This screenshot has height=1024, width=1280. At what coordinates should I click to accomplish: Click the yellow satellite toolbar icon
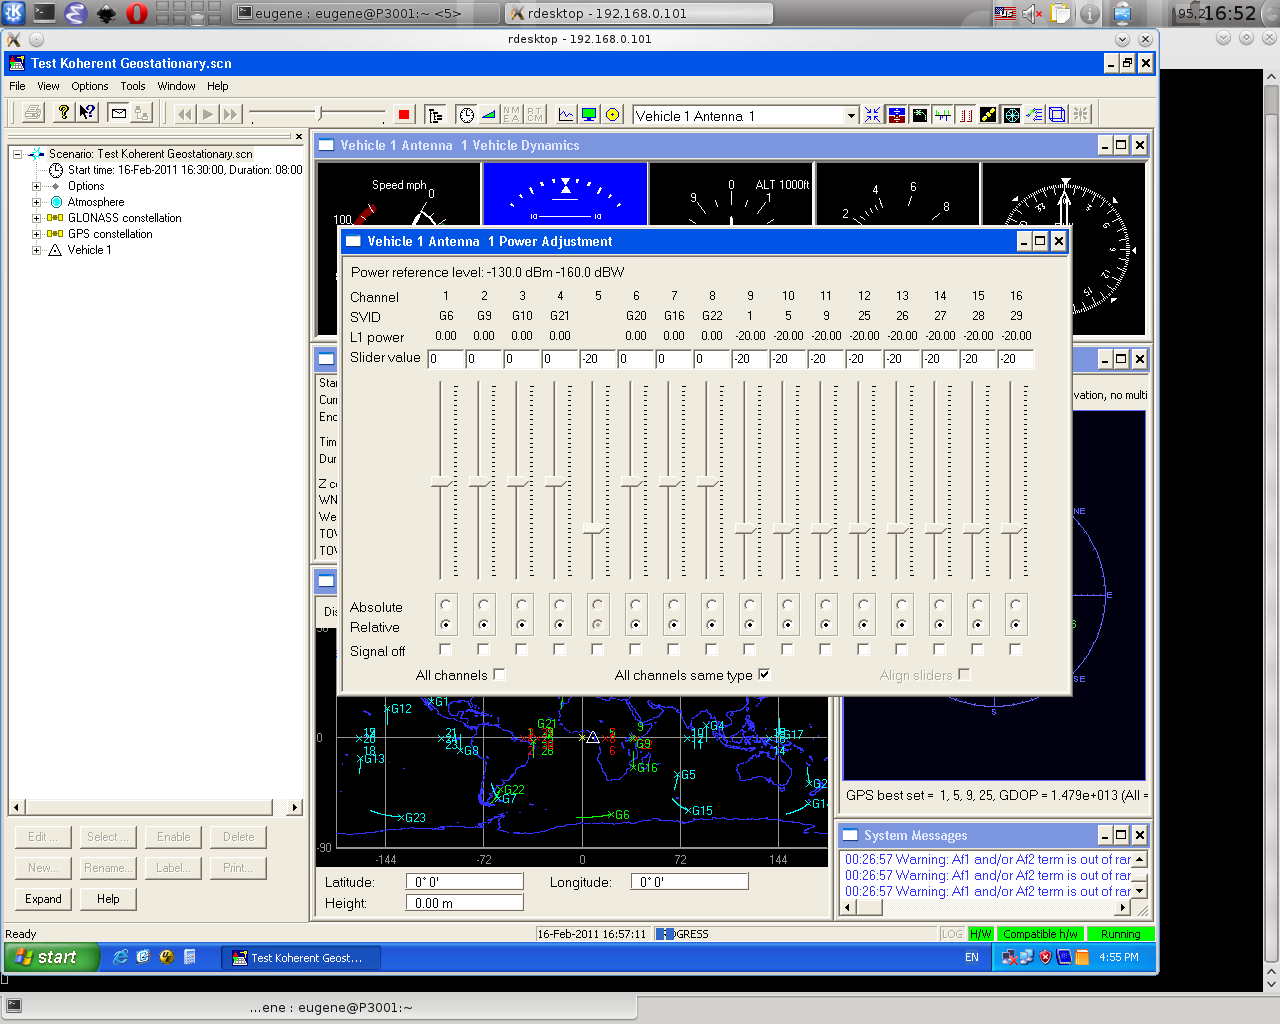988,115
